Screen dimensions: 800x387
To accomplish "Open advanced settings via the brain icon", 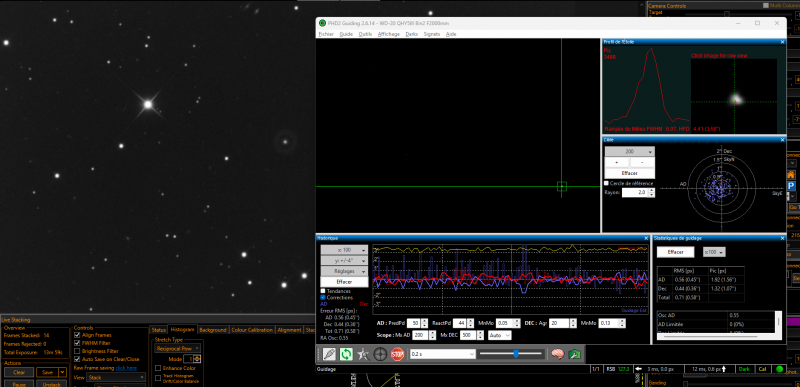I will (x=557, y=354).
